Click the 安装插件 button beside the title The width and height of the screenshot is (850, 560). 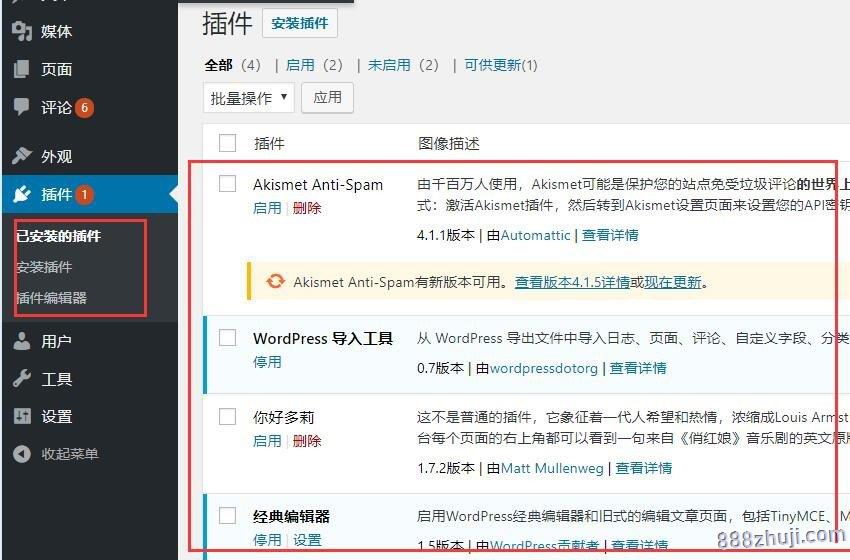[300, 23]
